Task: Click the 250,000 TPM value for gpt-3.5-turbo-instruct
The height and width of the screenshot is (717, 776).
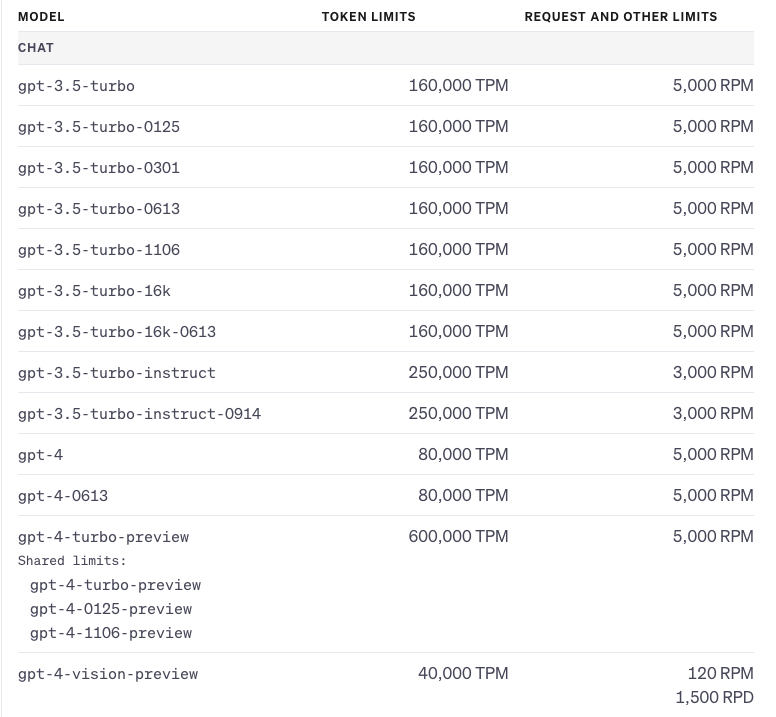Action: point(458,372)
